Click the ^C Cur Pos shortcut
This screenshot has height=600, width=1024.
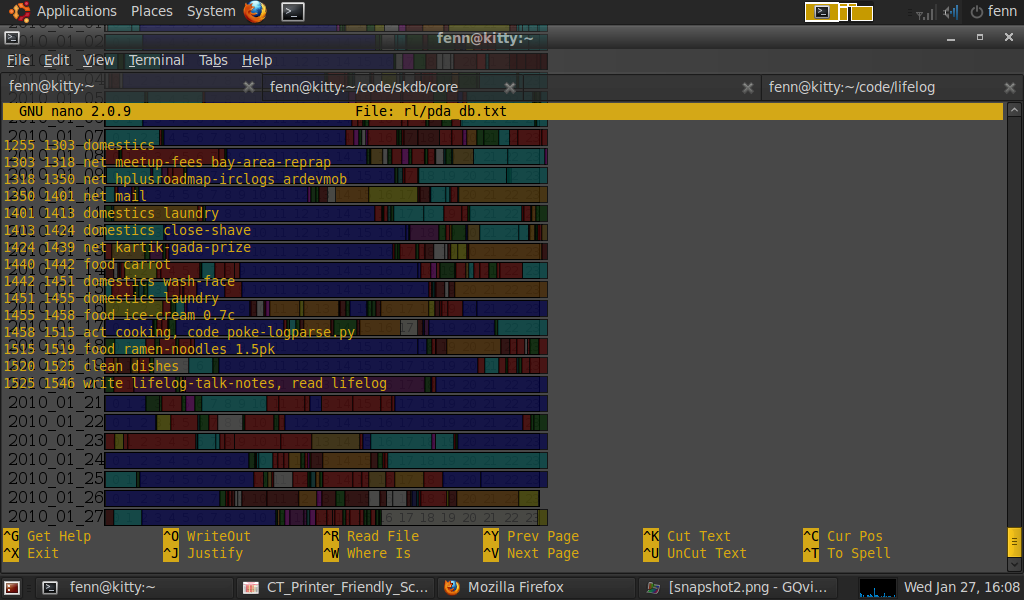[843, 536]
